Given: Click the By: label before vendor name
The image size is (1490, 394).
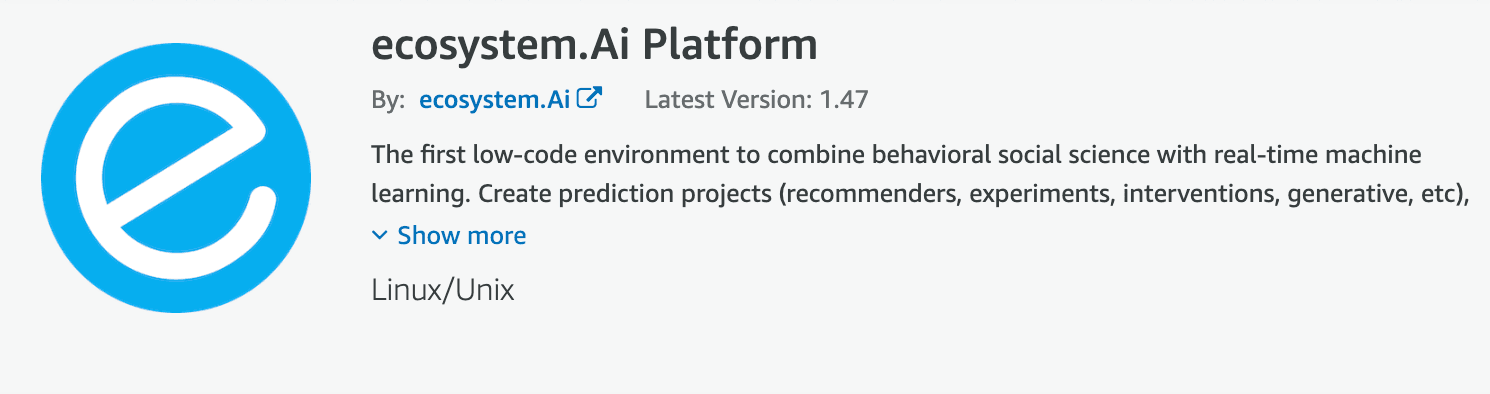Looking at the screenshot, I should (x=388, y=99).
